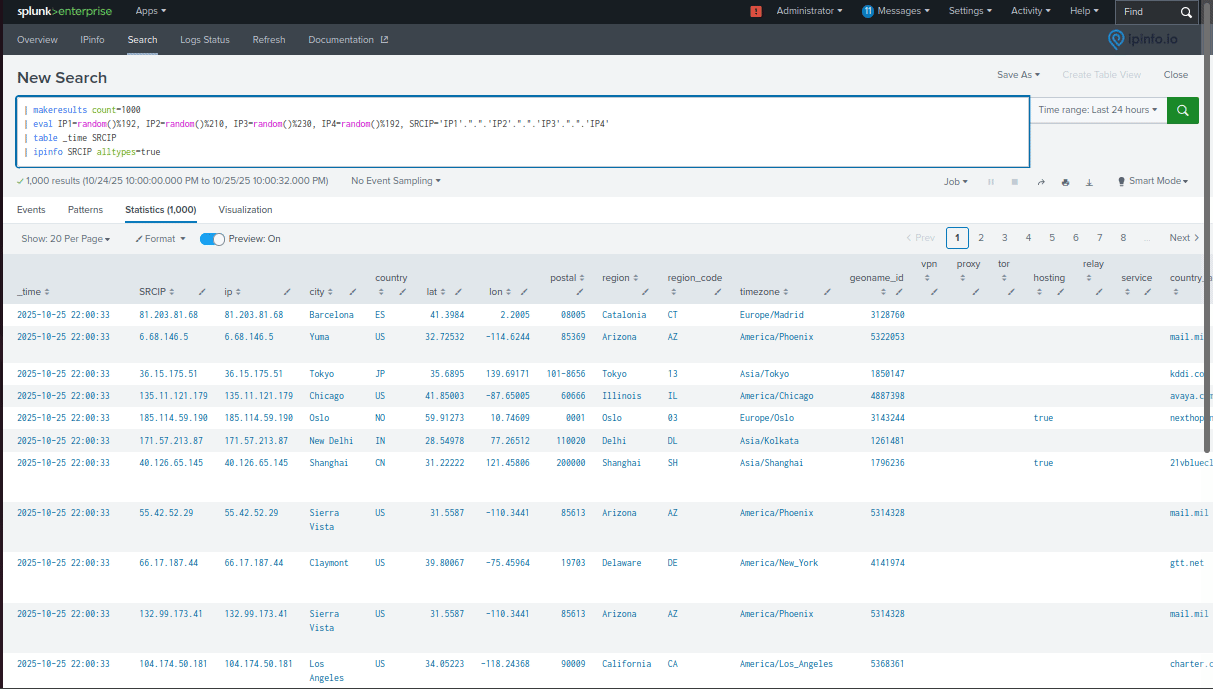
Task: Pause the running job
Action: click(x=991, y=182)
